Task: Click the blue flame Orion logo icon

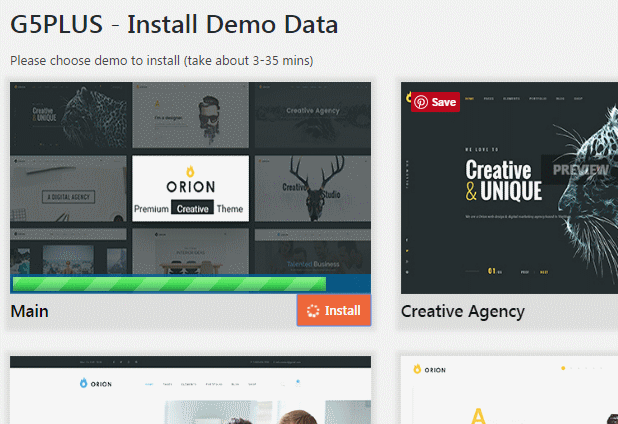Action: [x=84, y=383]
